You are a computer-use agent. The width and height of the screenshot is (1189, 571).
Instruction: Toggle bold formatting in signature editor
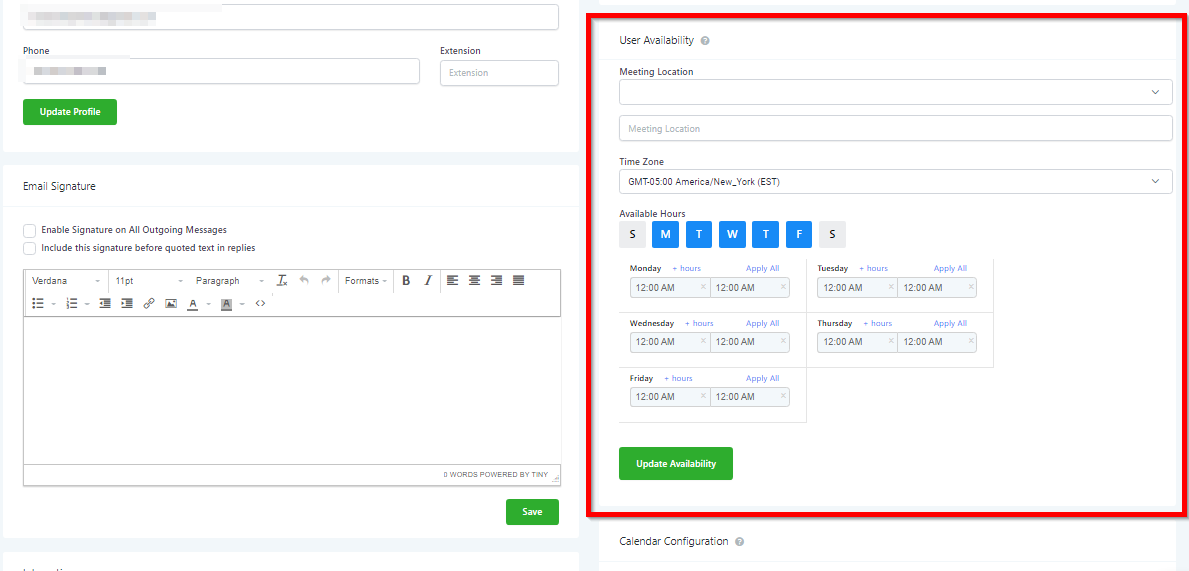(x=406, y=281)
